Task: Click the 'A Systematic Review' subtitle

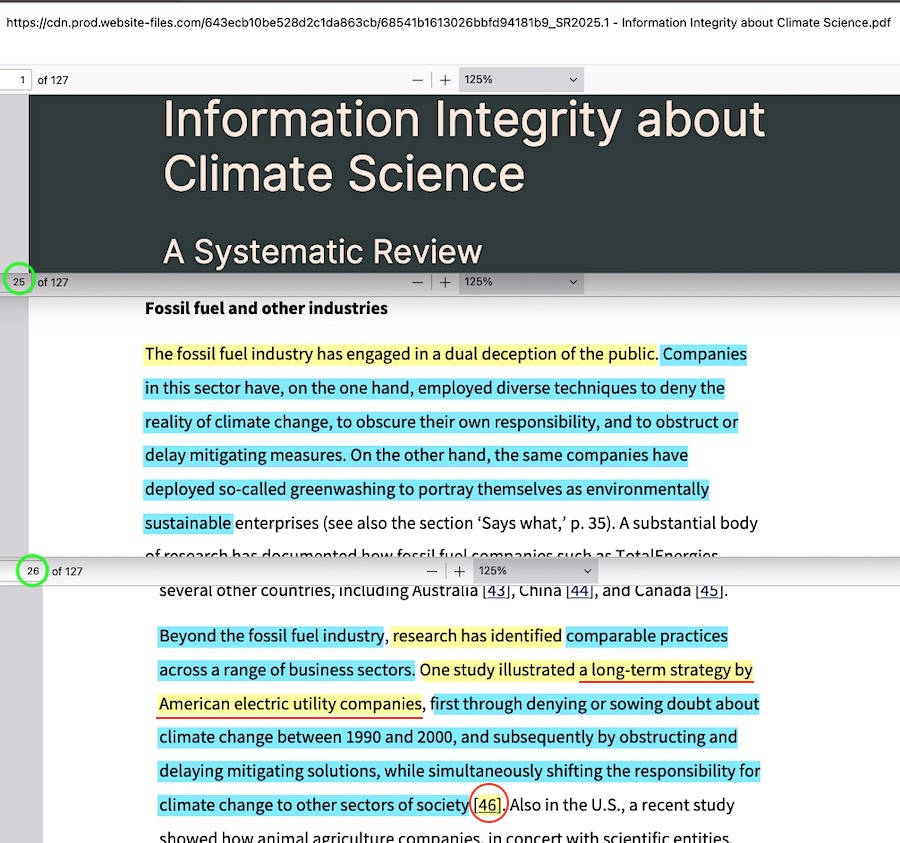Action: pos(322,252)
